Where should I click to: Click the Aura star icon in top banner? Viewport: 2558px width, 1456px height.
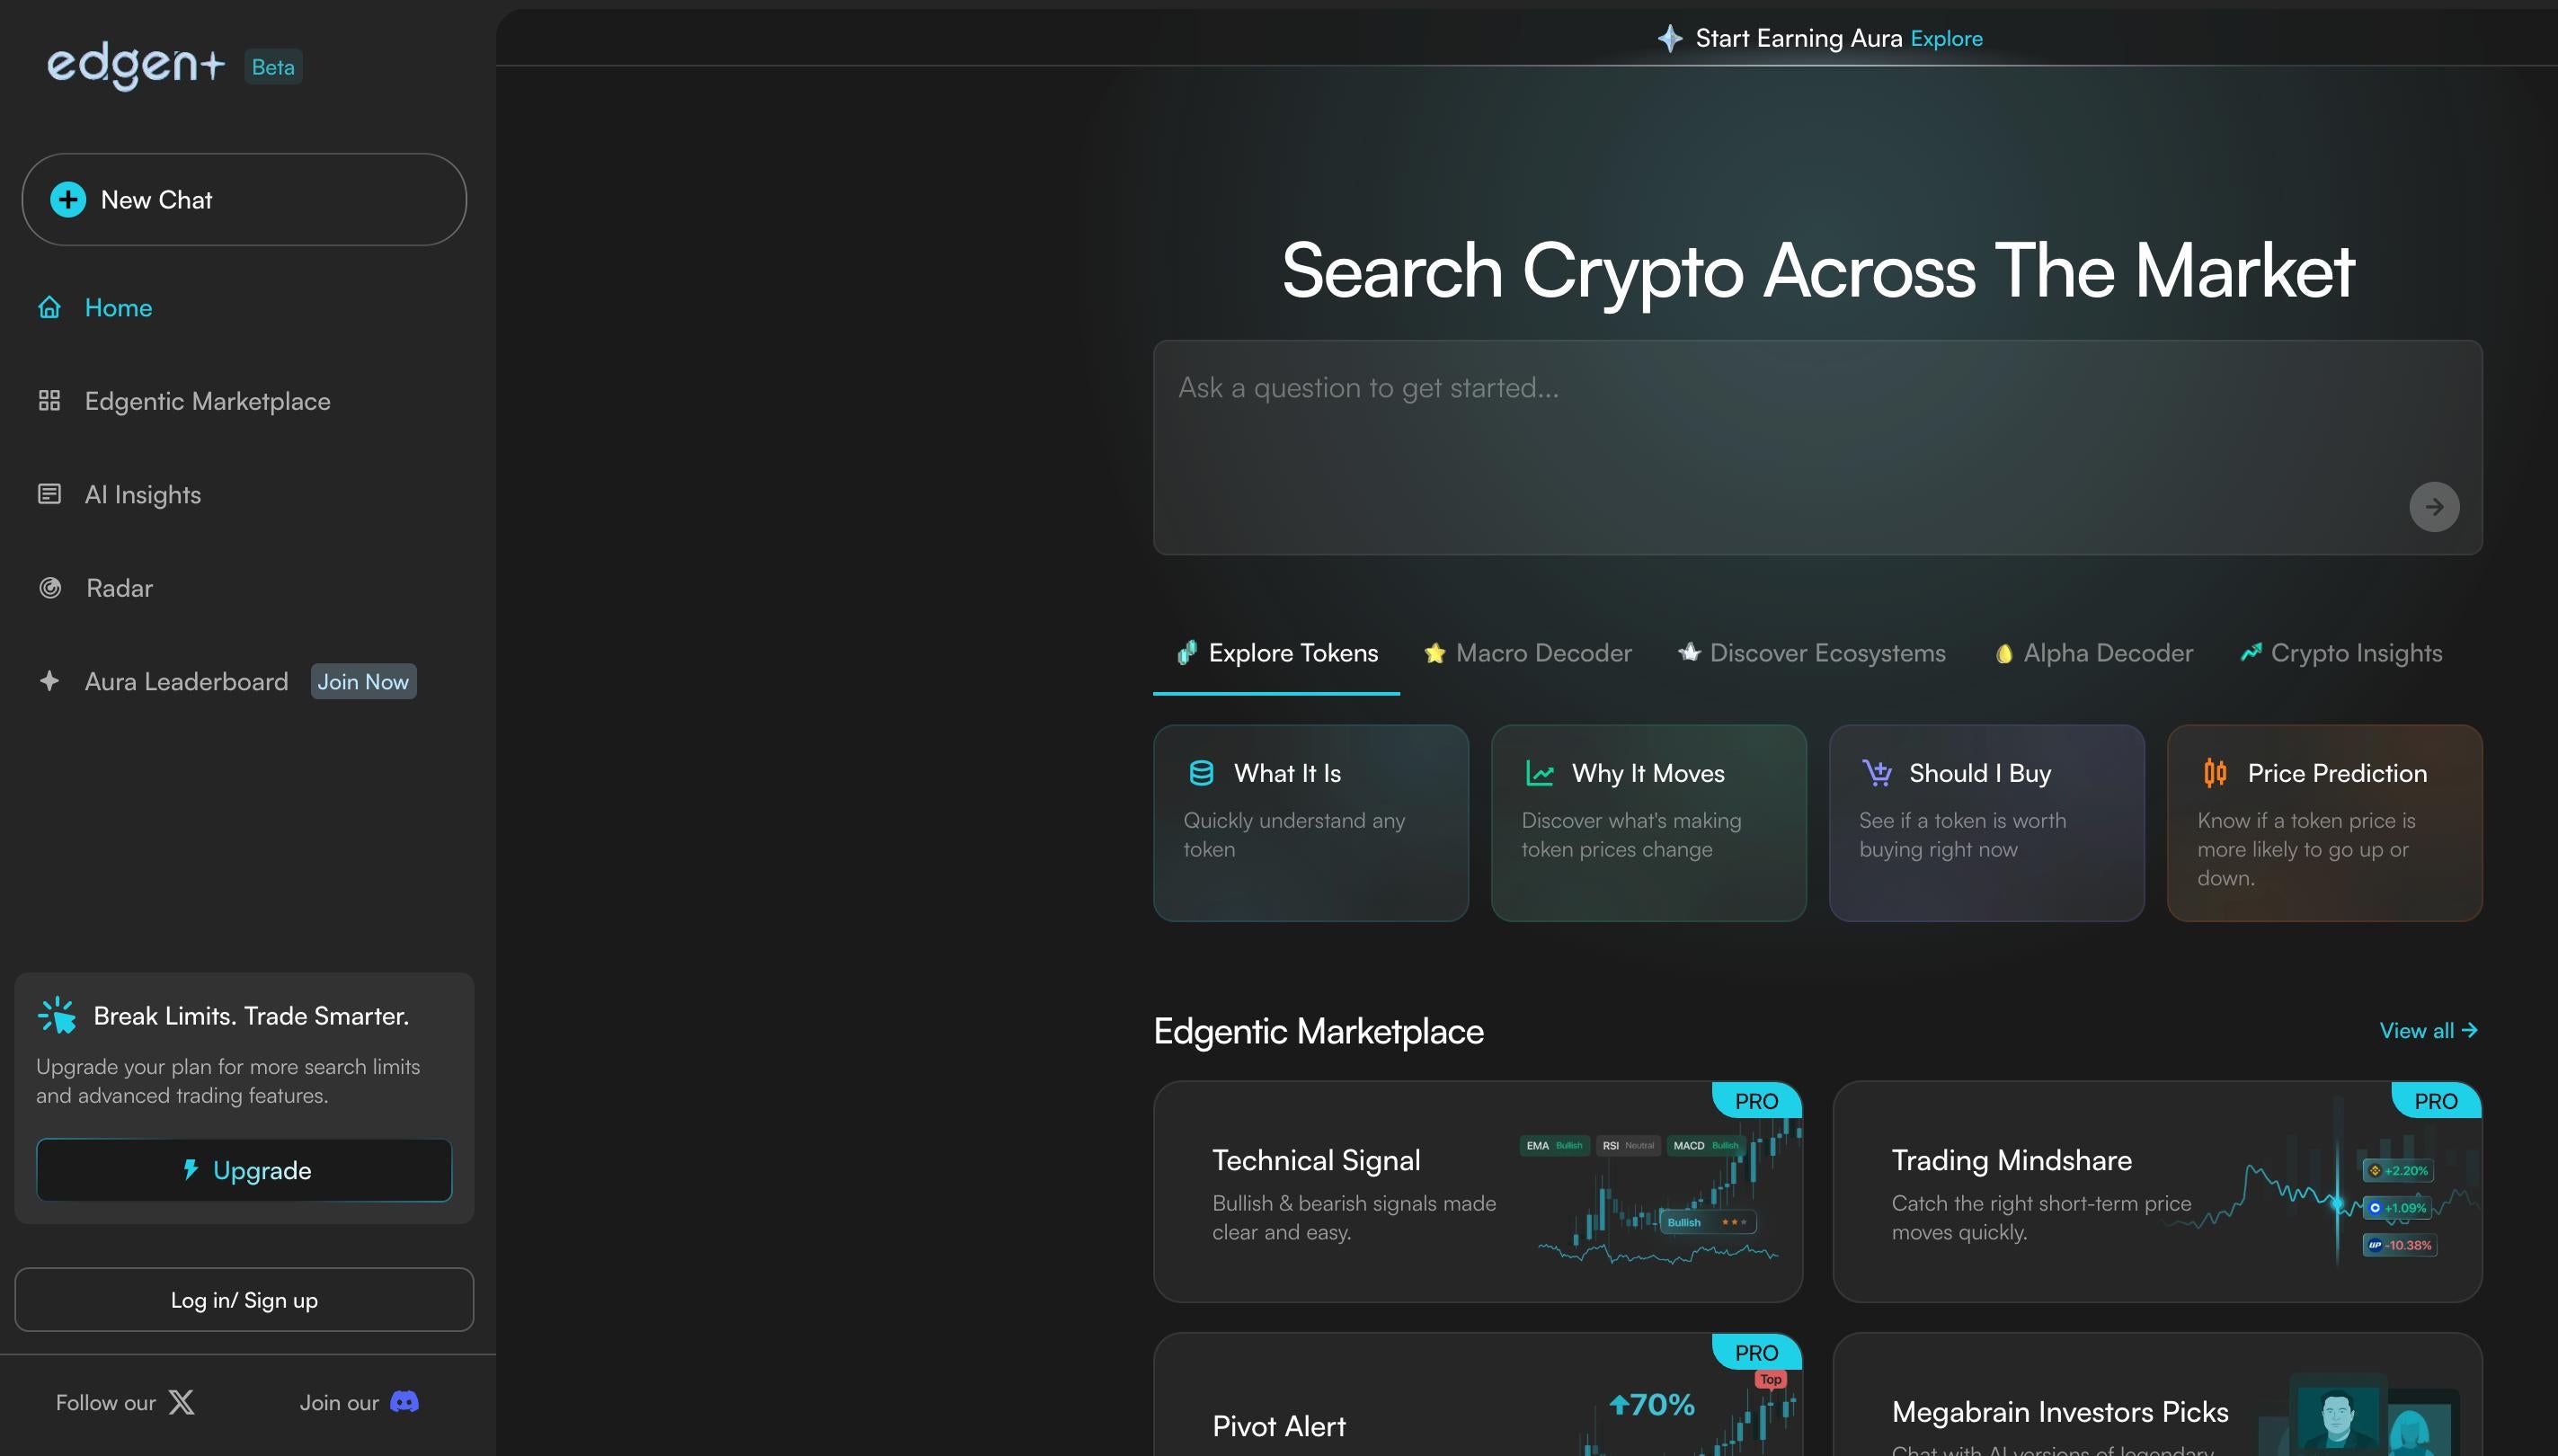[1669, 38]
